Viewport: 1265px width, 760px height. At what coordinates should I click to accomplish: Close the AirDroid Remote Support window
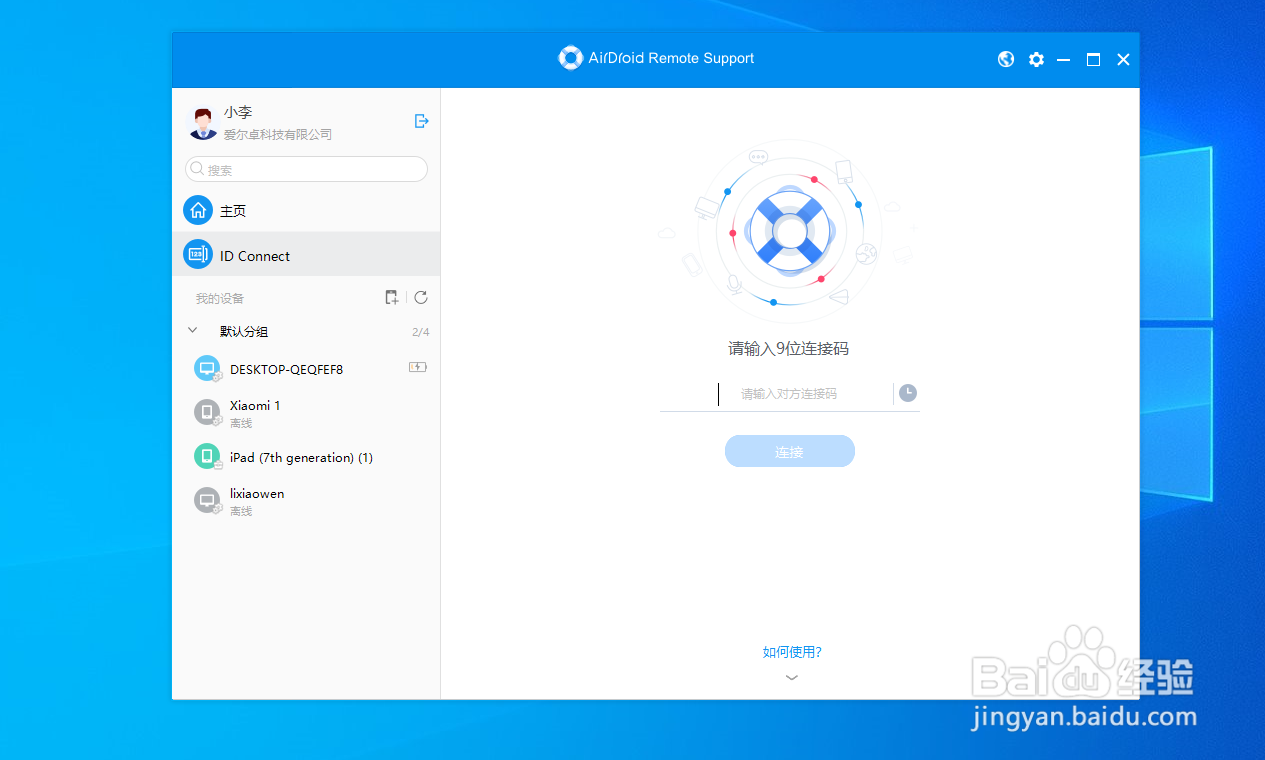click(1123, 60)
